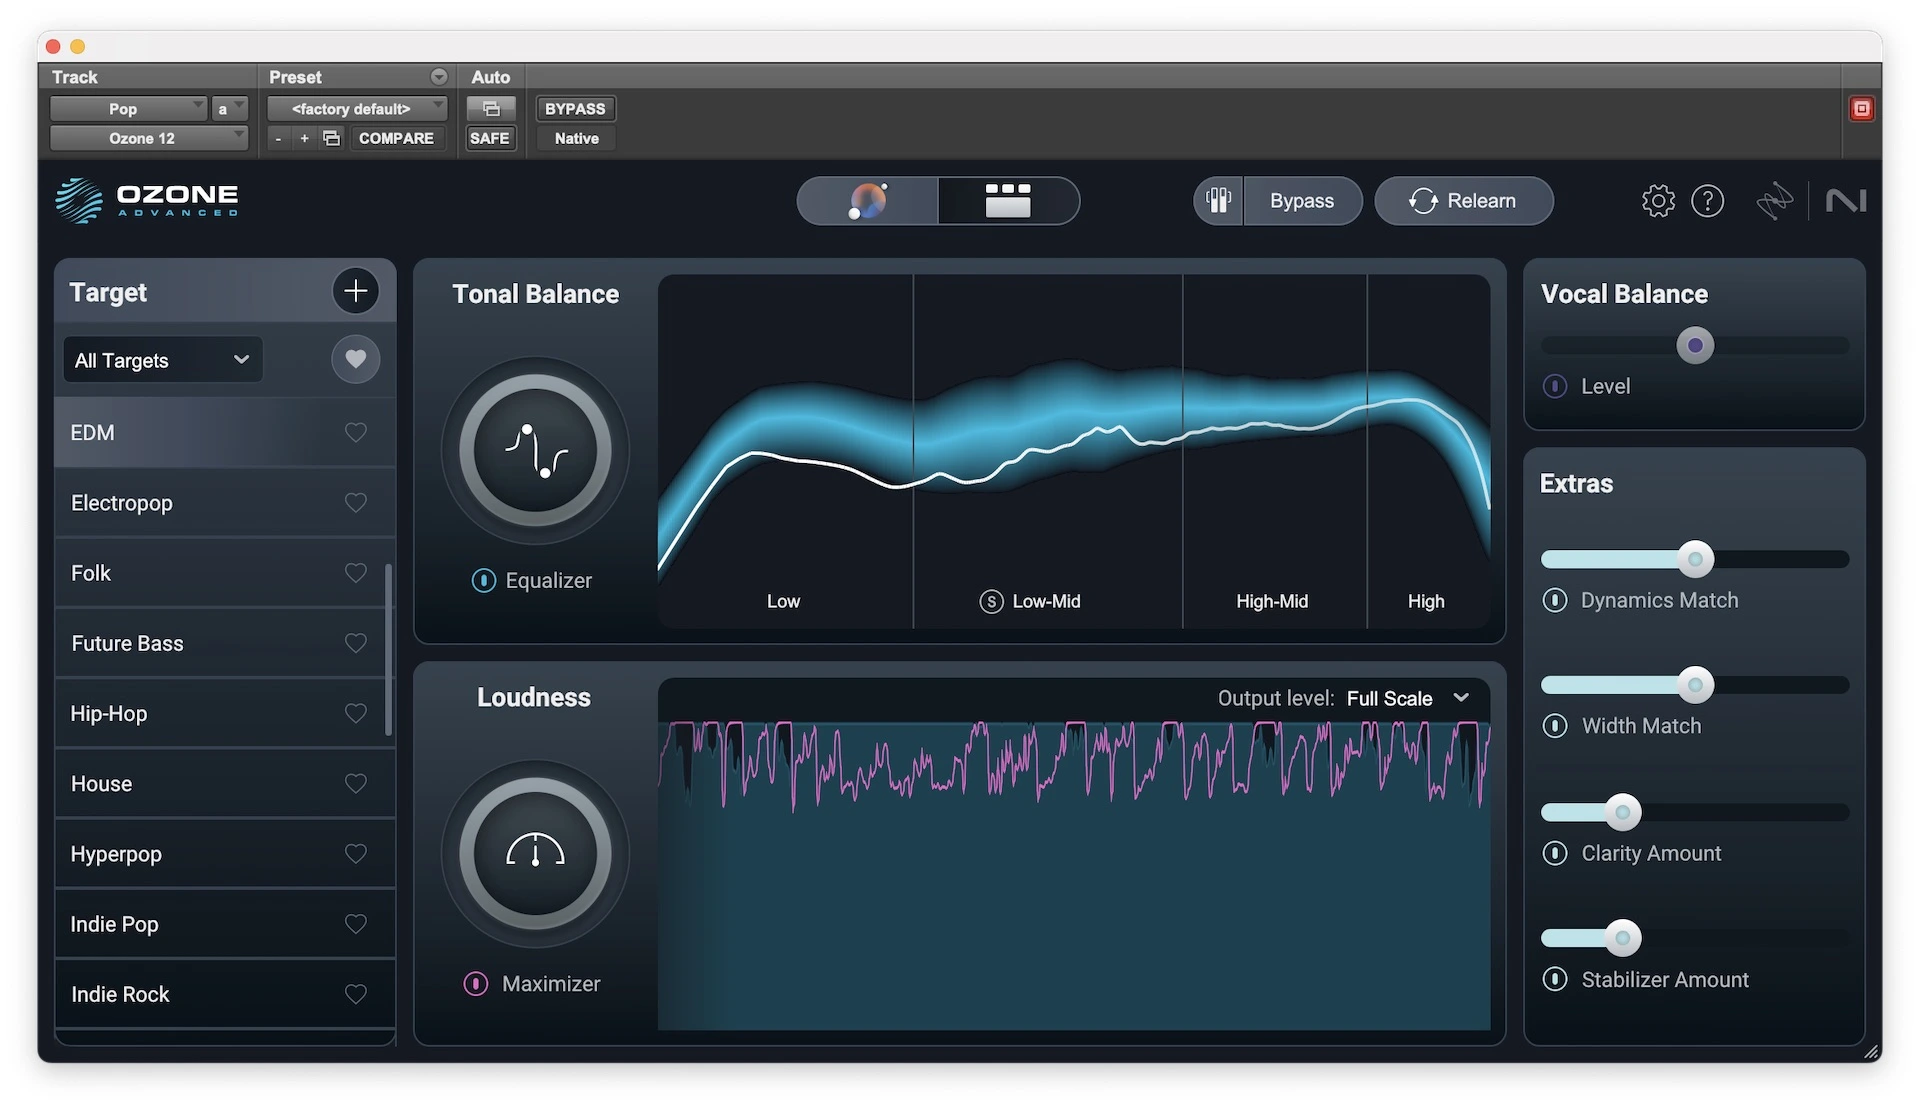1920x1107 pixels.
Task: Toggle the Maximizer power button
Action: [476, 984]
